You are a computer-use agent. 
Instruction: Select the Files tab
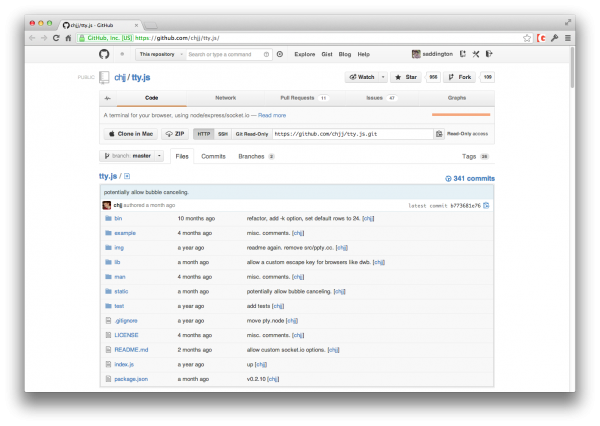[182, 156]
